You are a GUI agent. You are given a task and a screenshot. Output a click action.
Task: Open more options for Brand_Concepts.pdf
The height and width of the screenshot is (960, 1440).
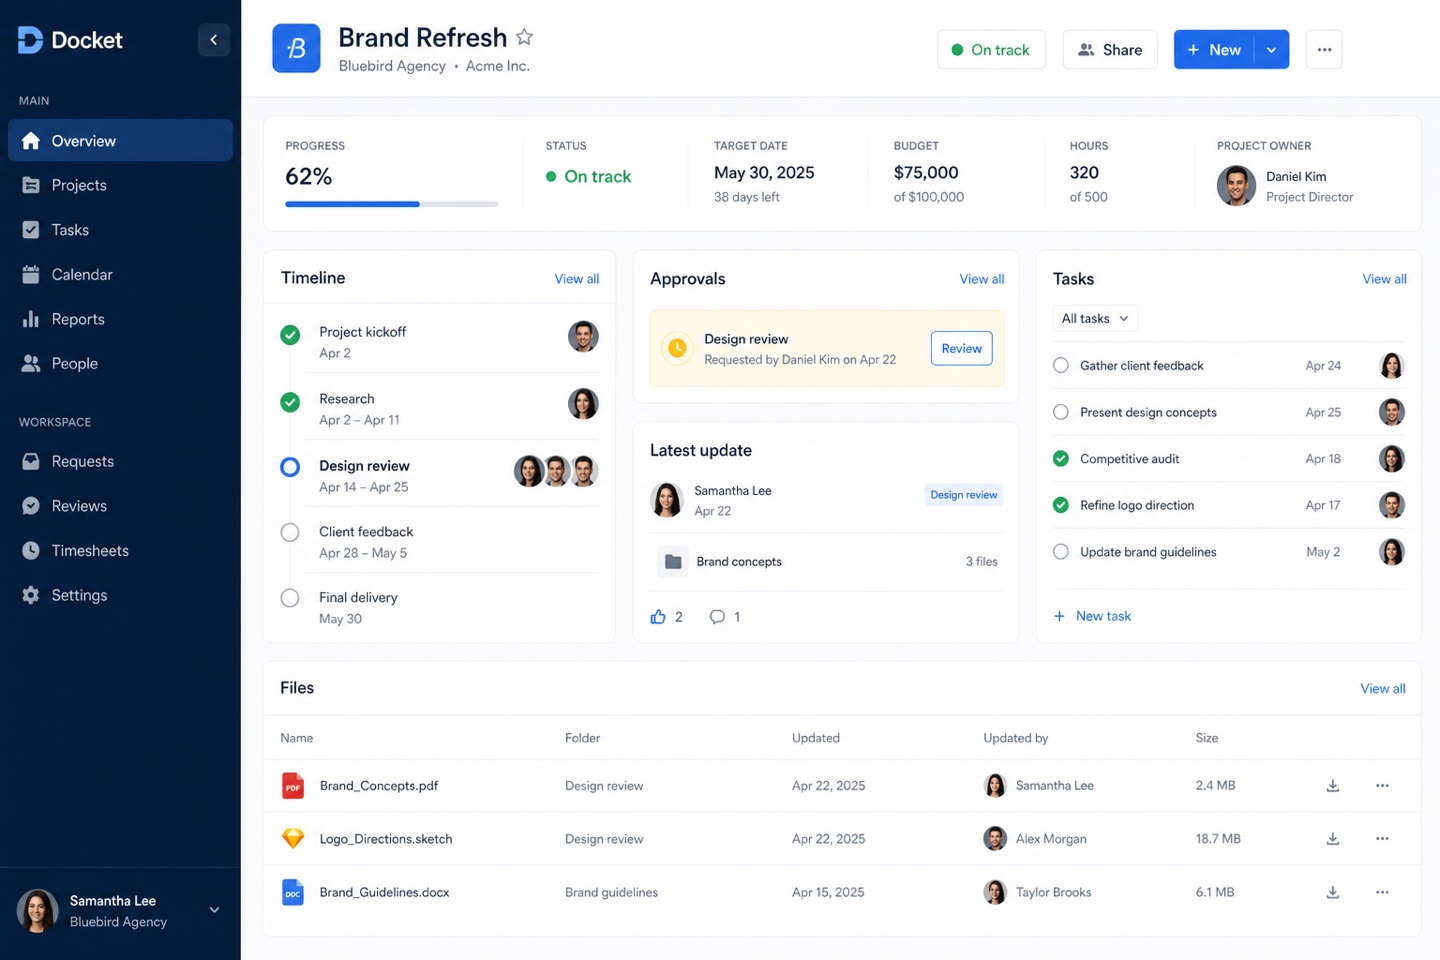[x=1382, y=786]
